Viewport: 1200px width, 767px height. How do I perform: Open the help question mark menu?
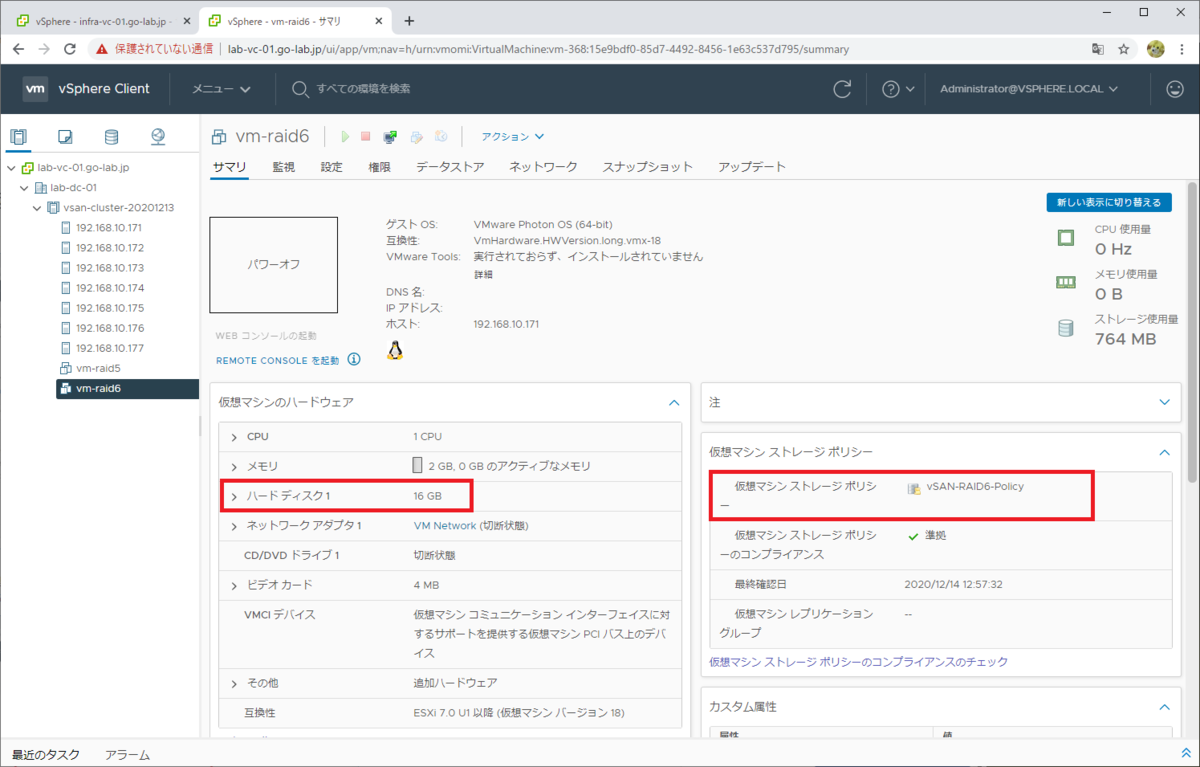(x=897, y=89)
